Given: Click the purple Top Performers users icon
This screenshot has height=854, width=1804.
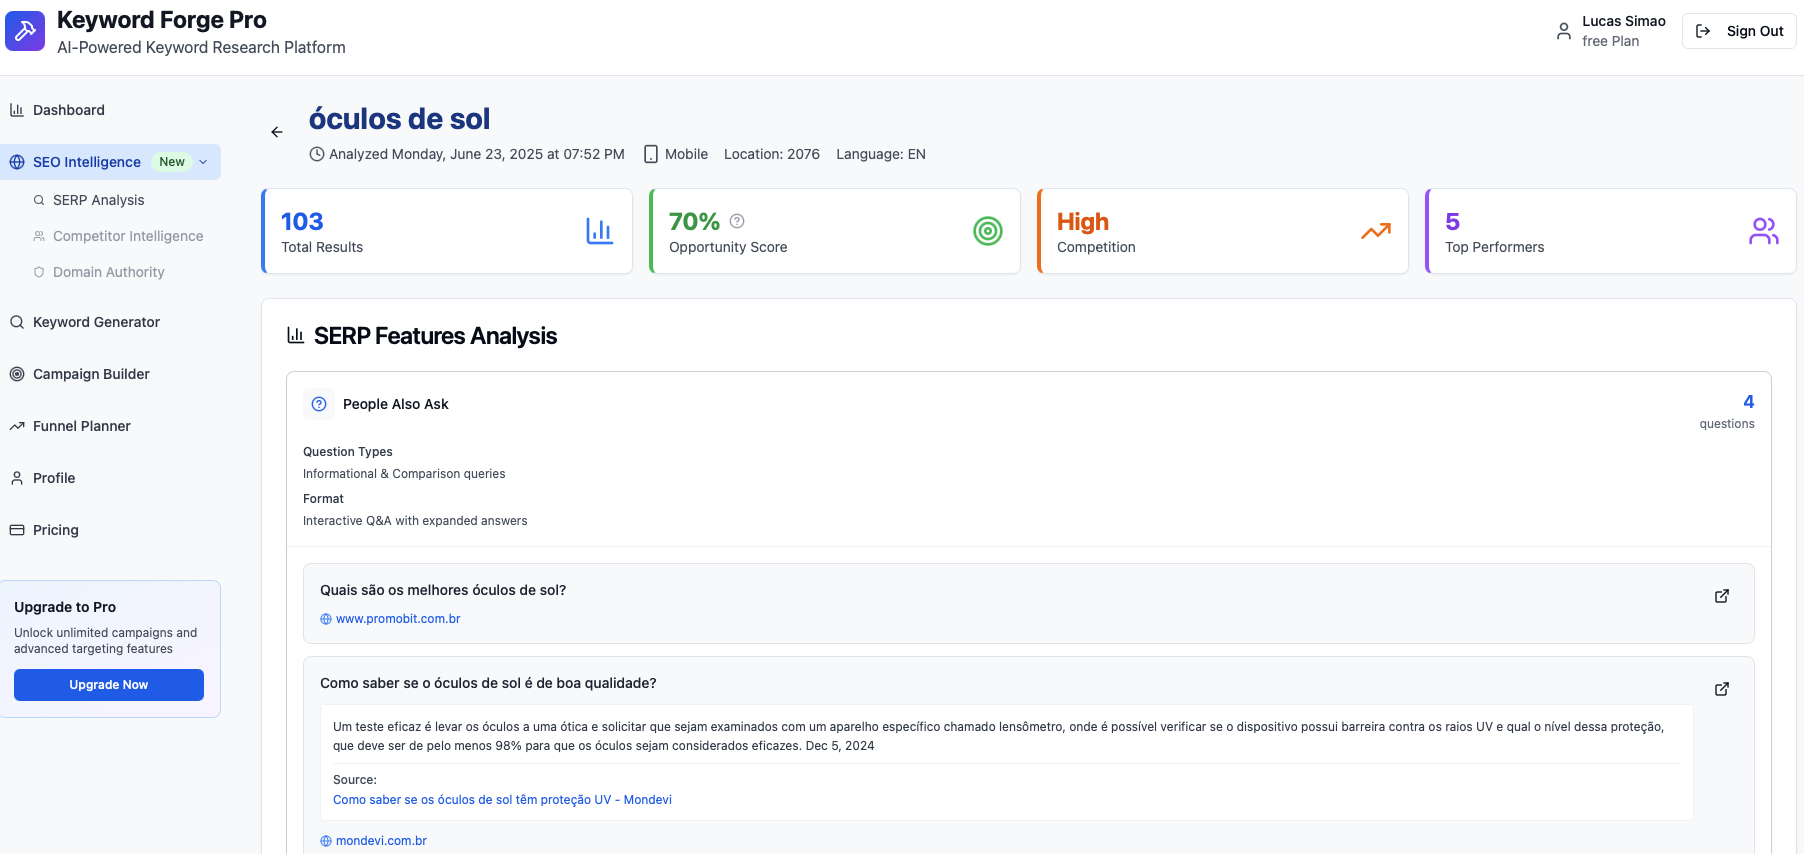Looking at the screenshot, I should (x=1764, y=231).
